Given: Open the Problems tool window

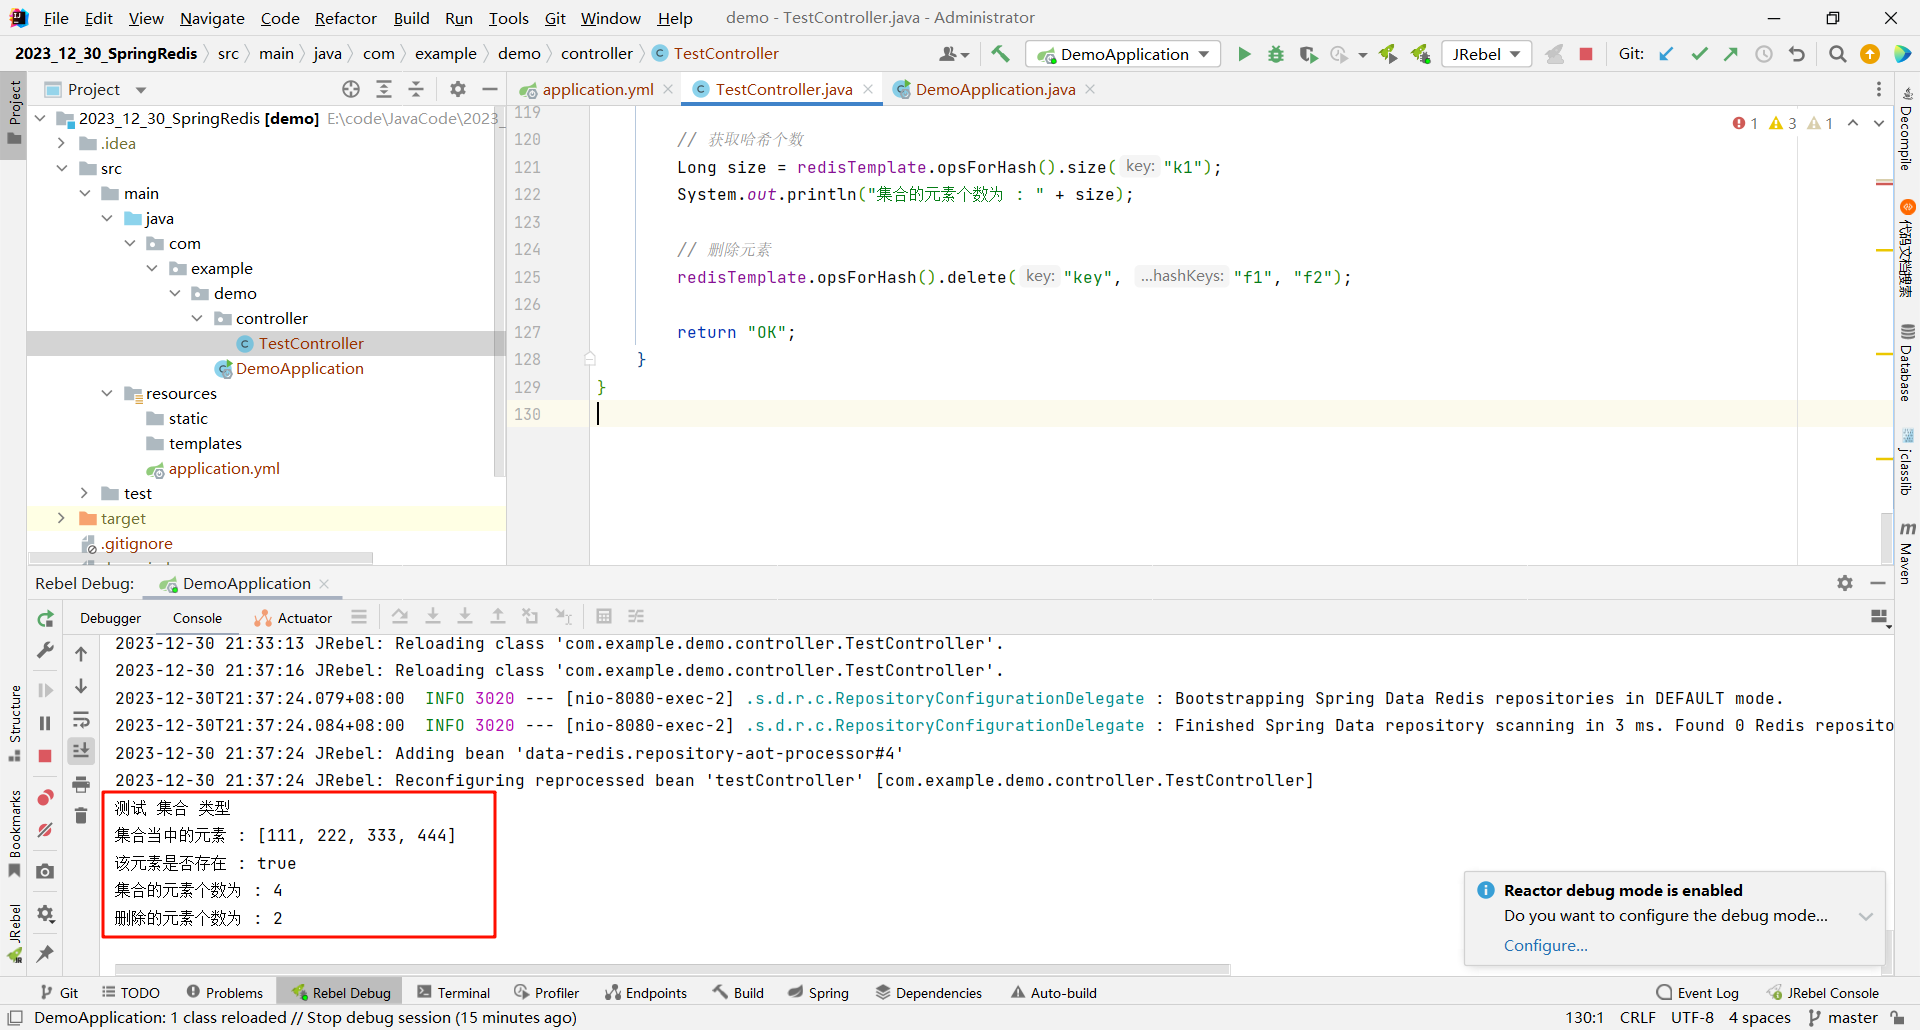Looking at the screenshot, I should click(225, 993).
